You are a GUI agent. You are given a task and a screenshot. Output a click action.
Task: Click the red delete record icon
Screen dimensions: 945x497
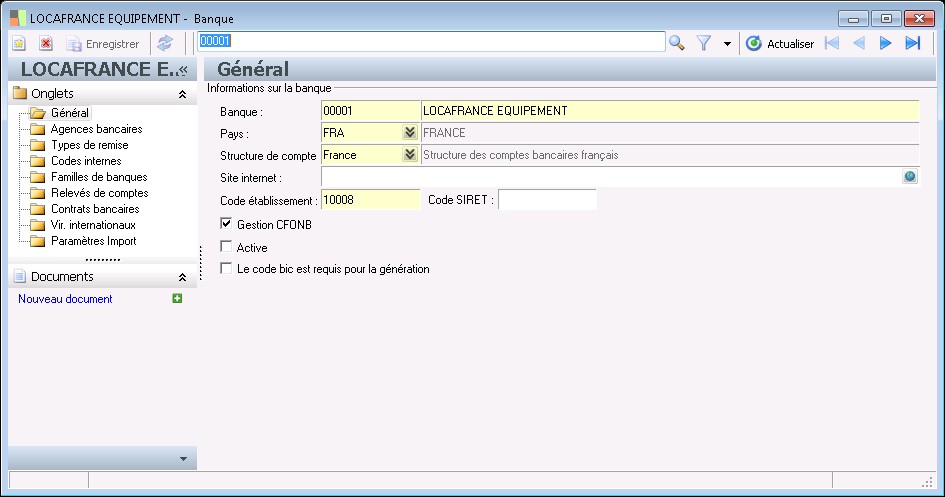(46, 43)
